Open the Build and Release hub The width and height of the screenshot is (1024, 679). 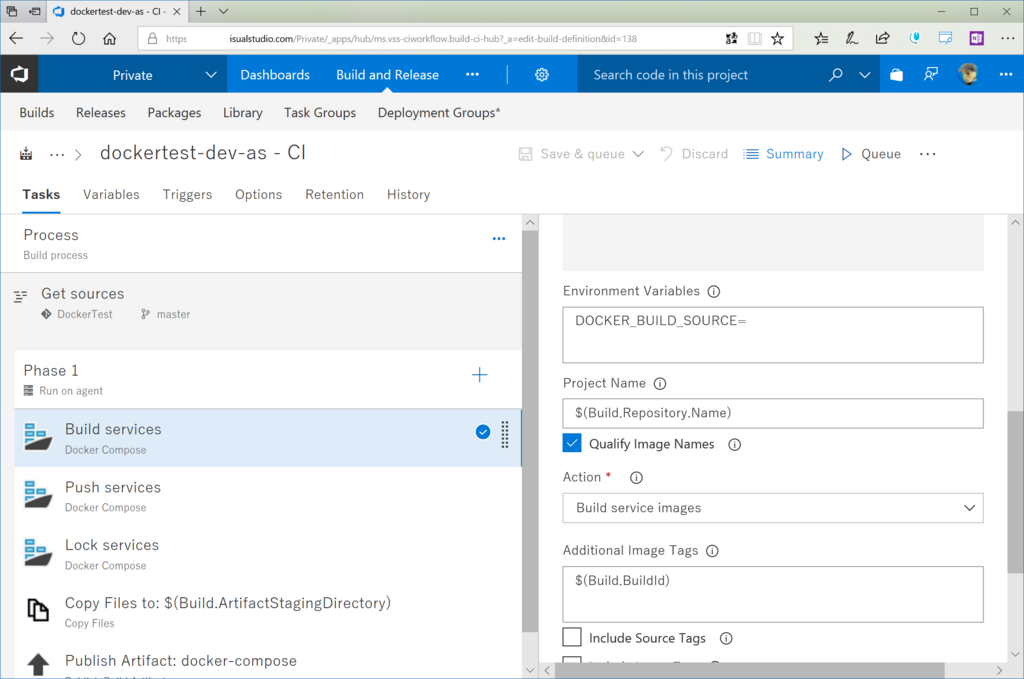387,74
